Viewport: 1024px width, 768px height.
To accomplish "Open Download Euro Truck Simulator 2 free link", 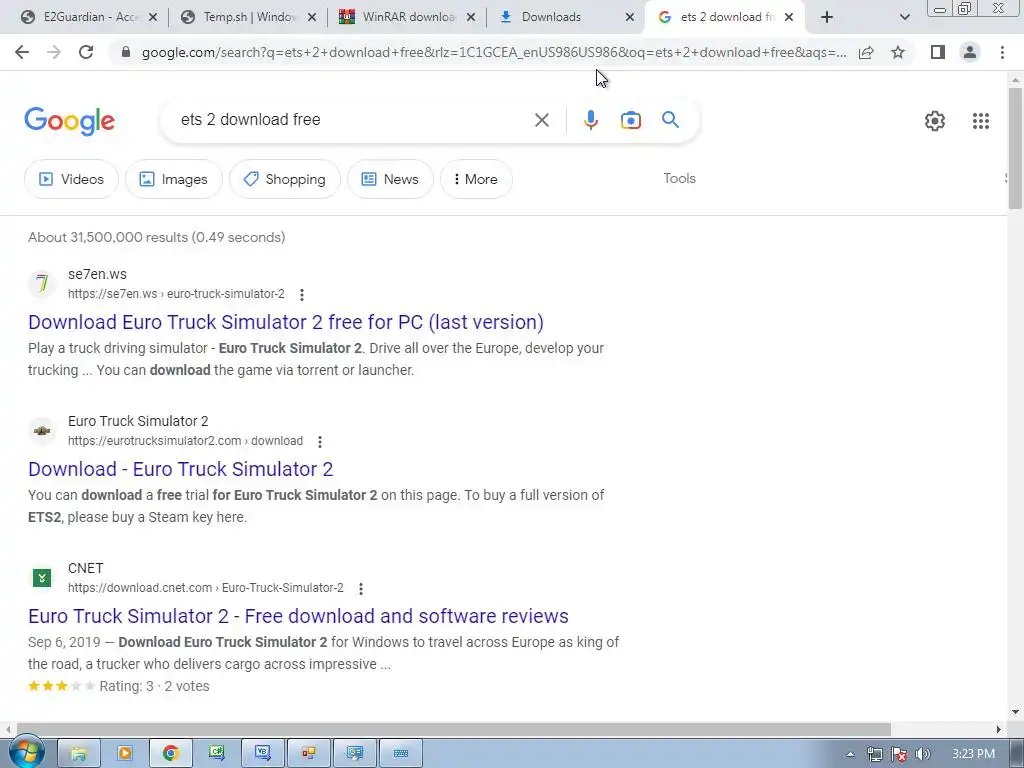I will click(286, 322).
